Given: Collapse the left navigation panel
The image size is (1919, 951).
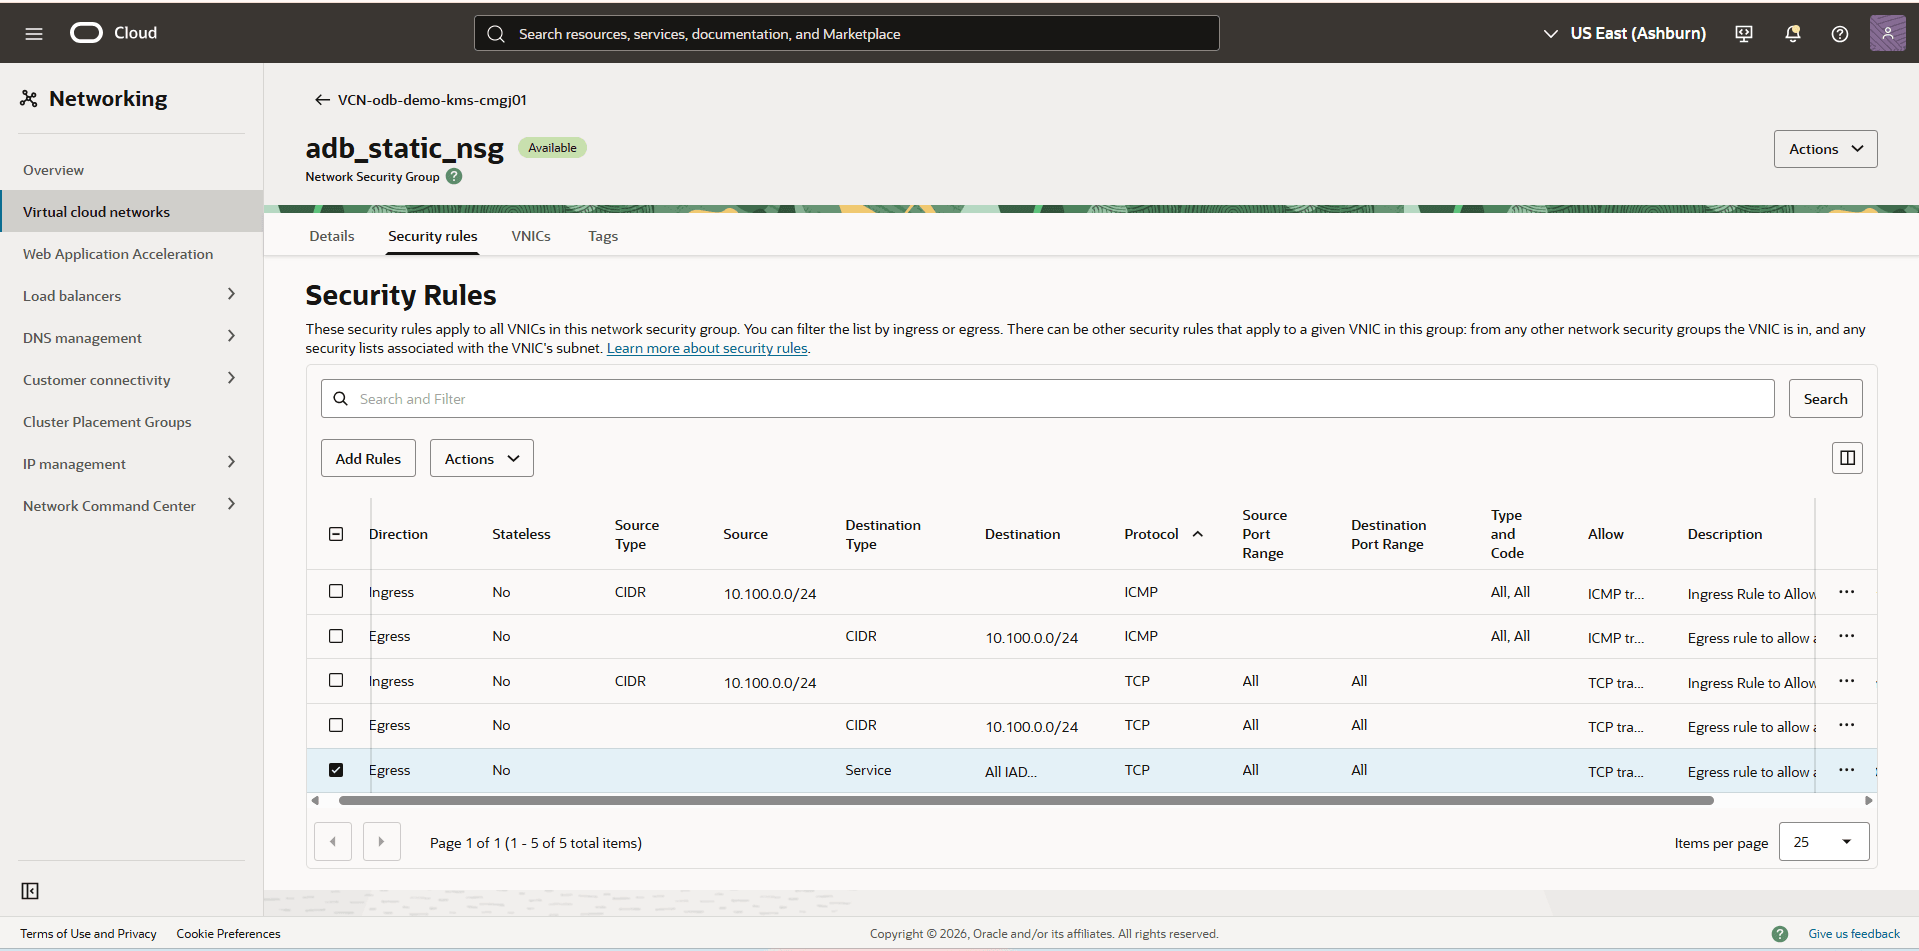Looking at the screenshot, I should (30, 890).
